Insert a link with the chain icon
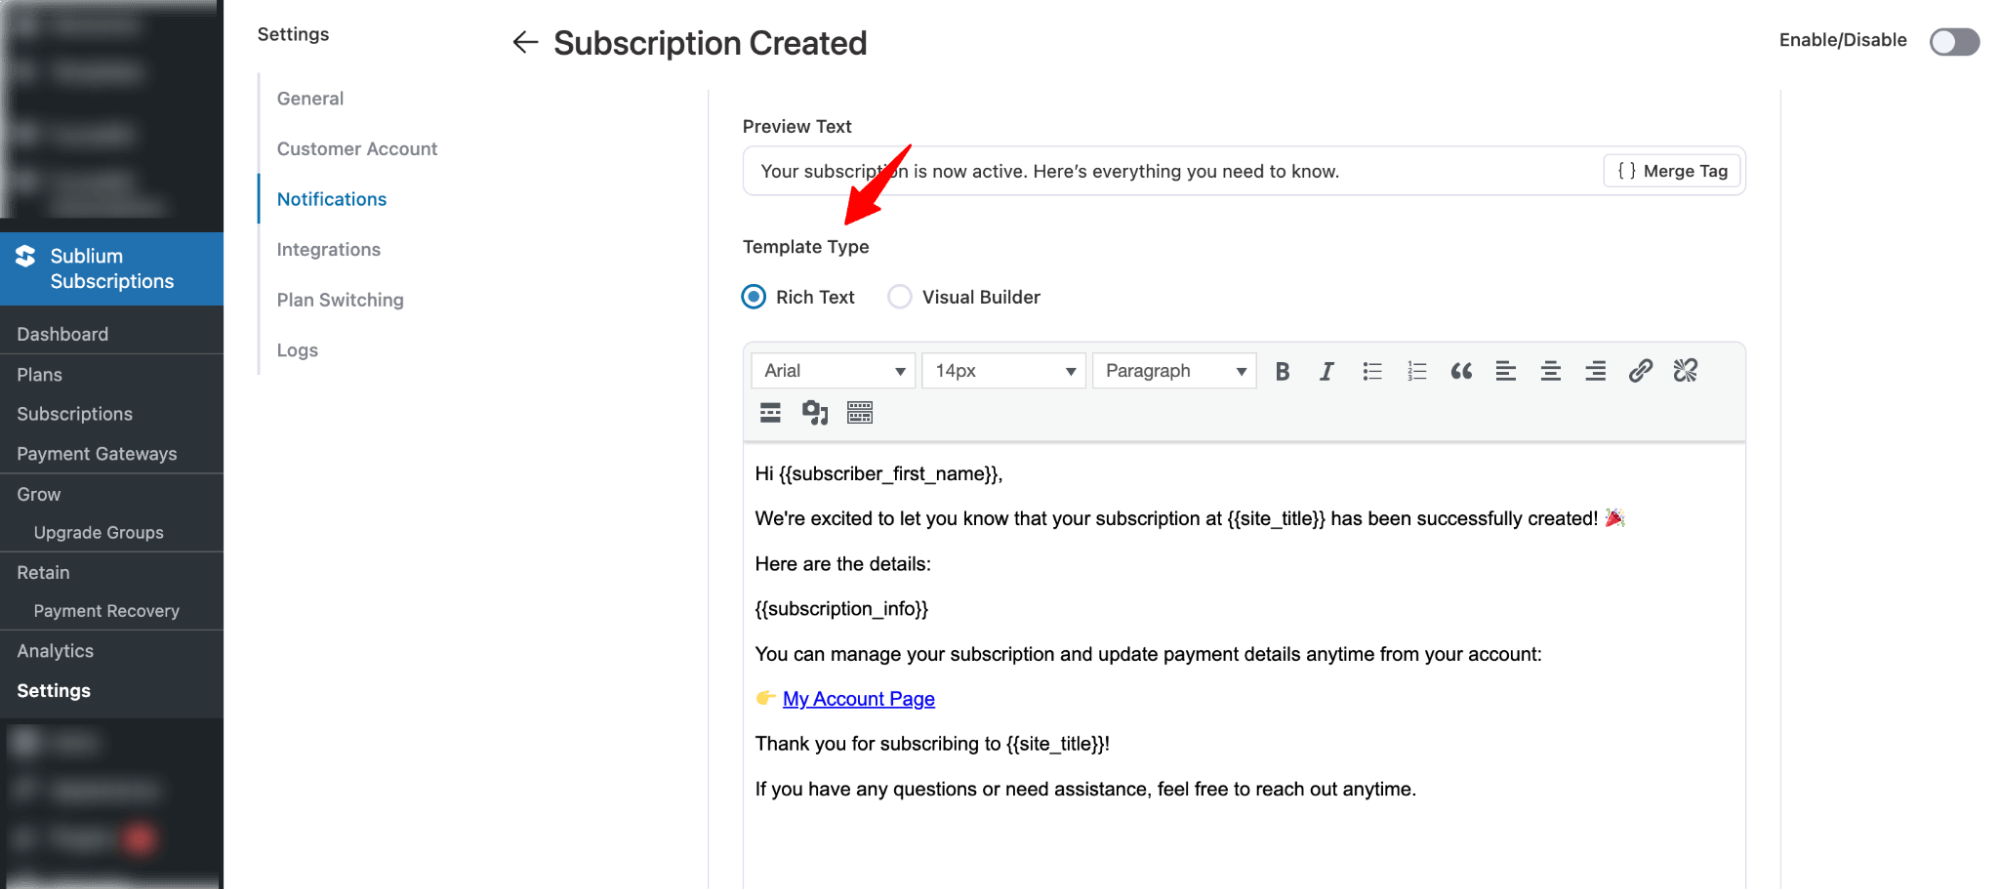Image resolution: width=1999 pixels, height=890 pixels. pyautogui.click(x=1640, y=371)
